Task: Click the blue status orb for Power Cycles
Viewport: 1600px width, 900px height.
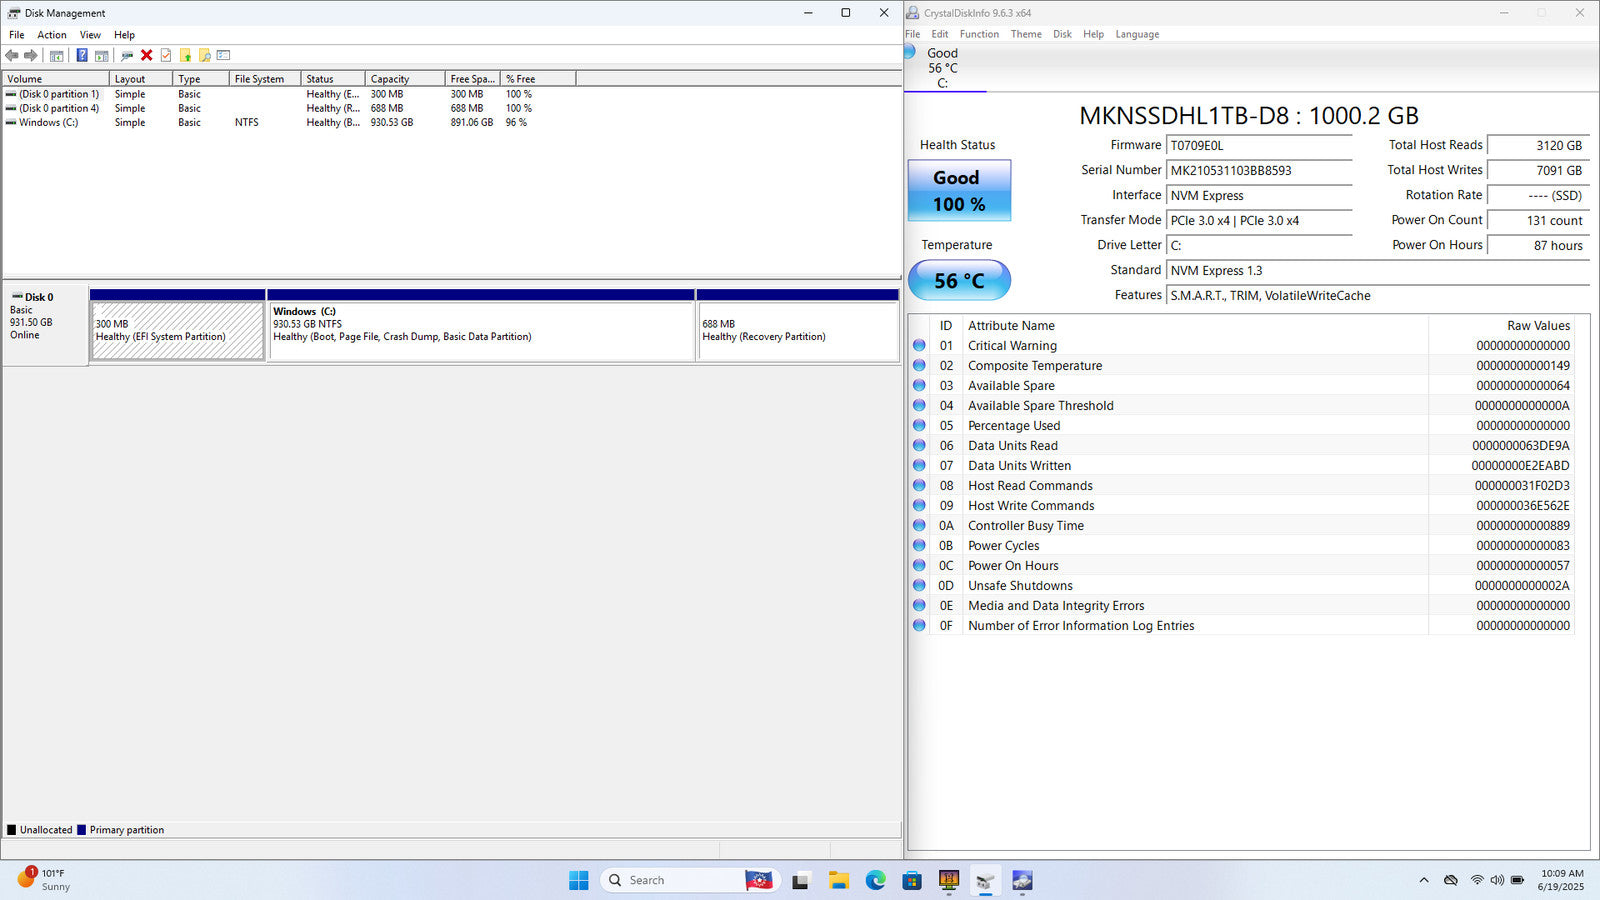Action: [x=919, y=545]
